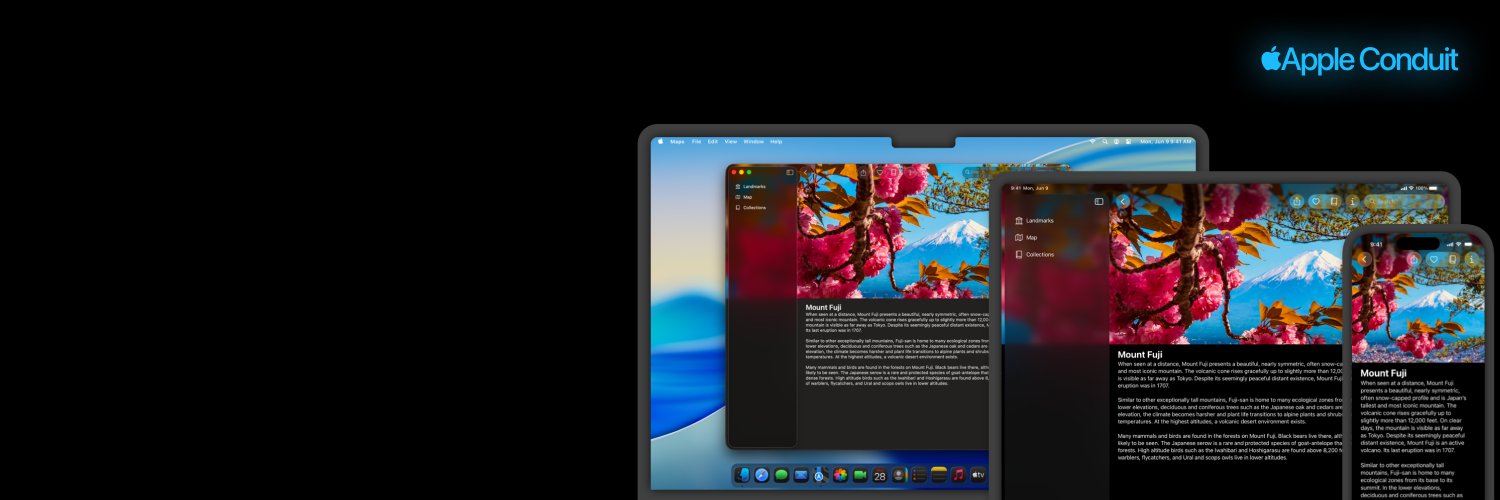1500x500 pixels.
Task: Open the Edit menu on the Mac
Action: tap(713, 142)
